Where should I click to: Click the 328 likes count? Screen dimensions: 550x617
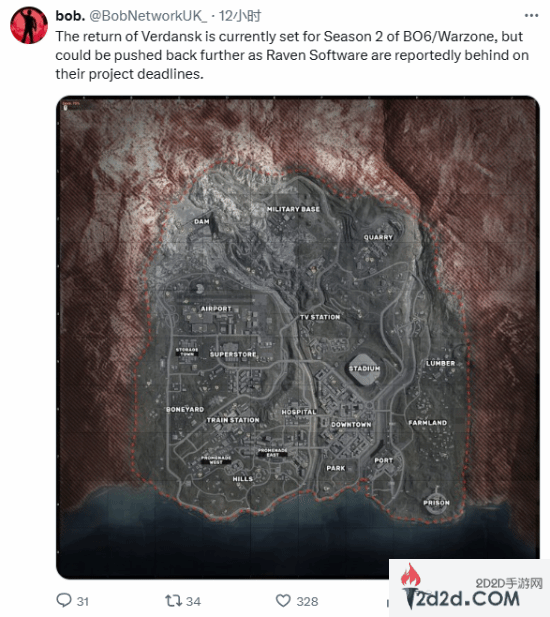pos(307,602)
